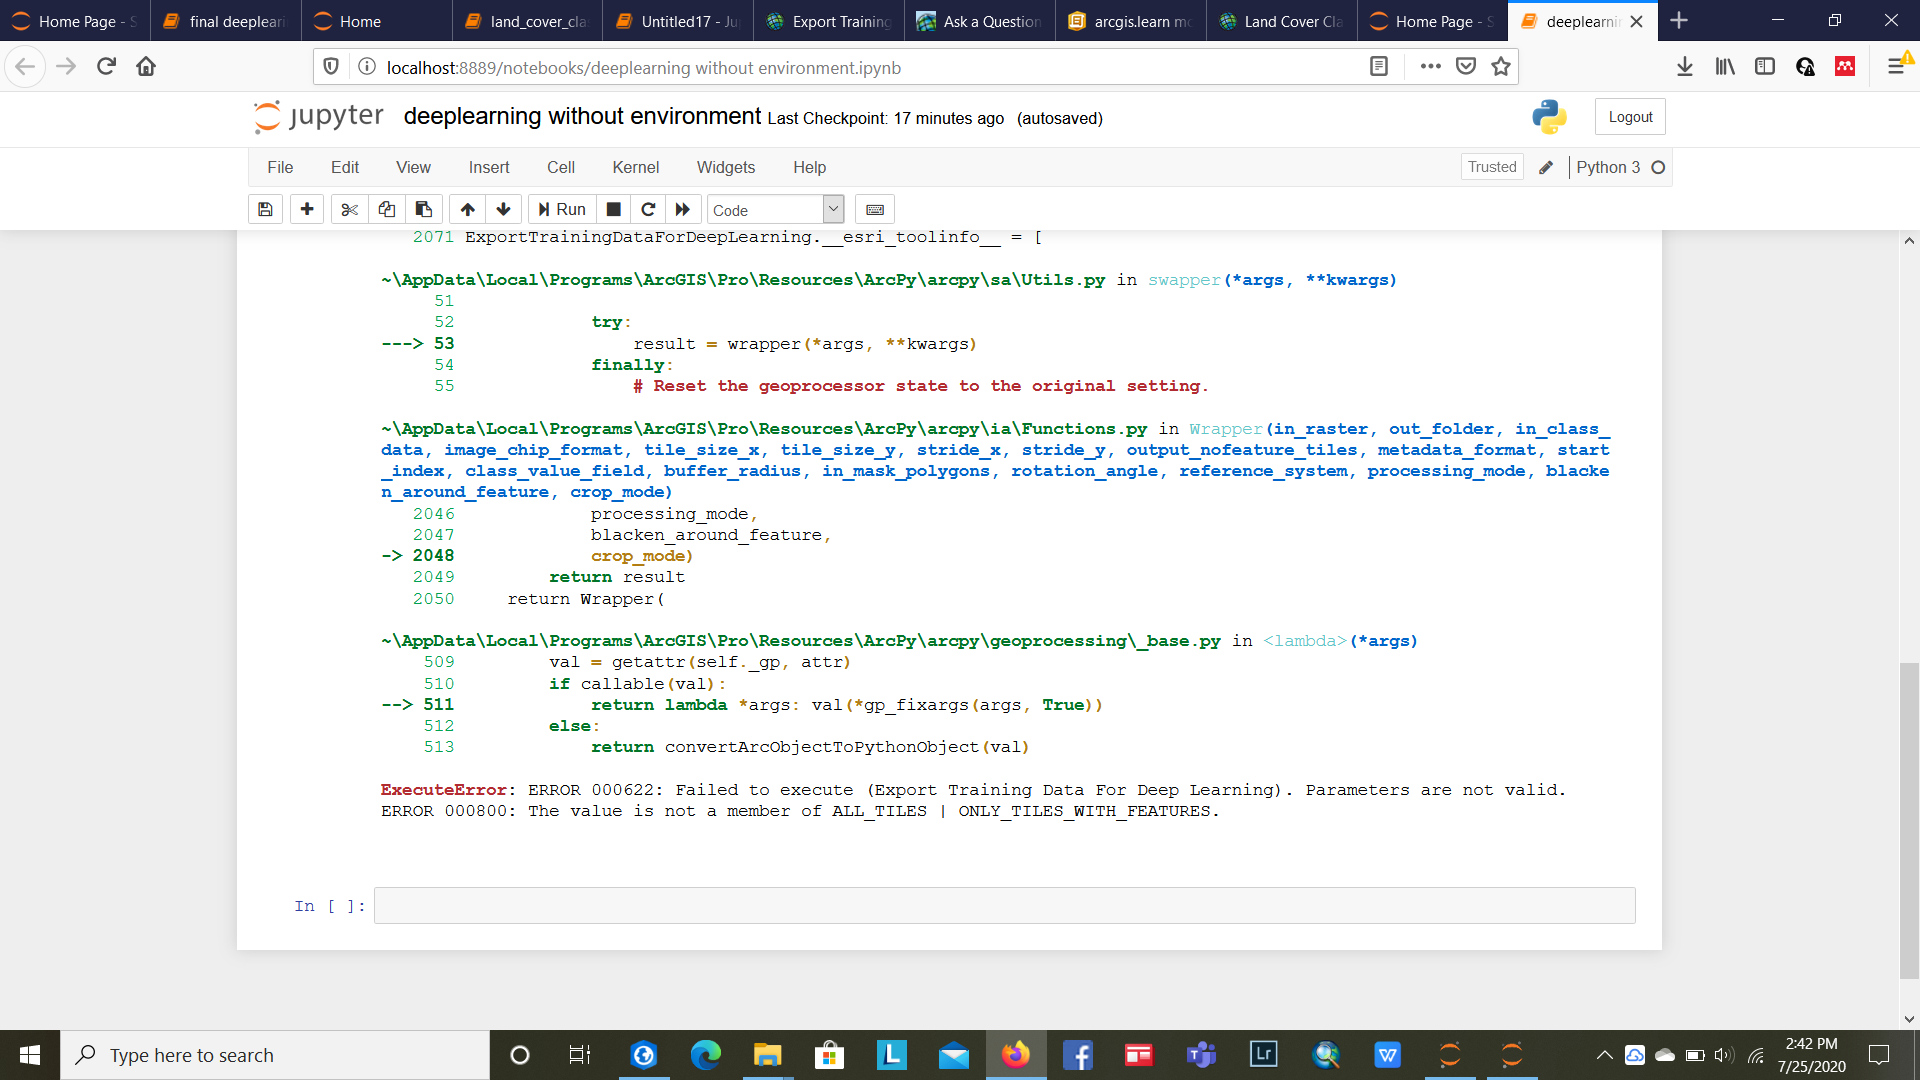Open the Insert menu
This screenshot has height=1080, width=1920.
click(x=489, y=167)
